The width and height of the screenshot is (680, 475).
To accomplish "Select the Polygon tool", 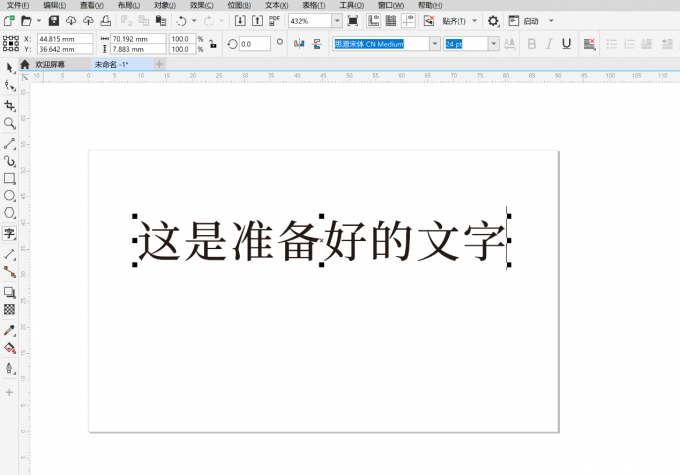I will [10, 213].
